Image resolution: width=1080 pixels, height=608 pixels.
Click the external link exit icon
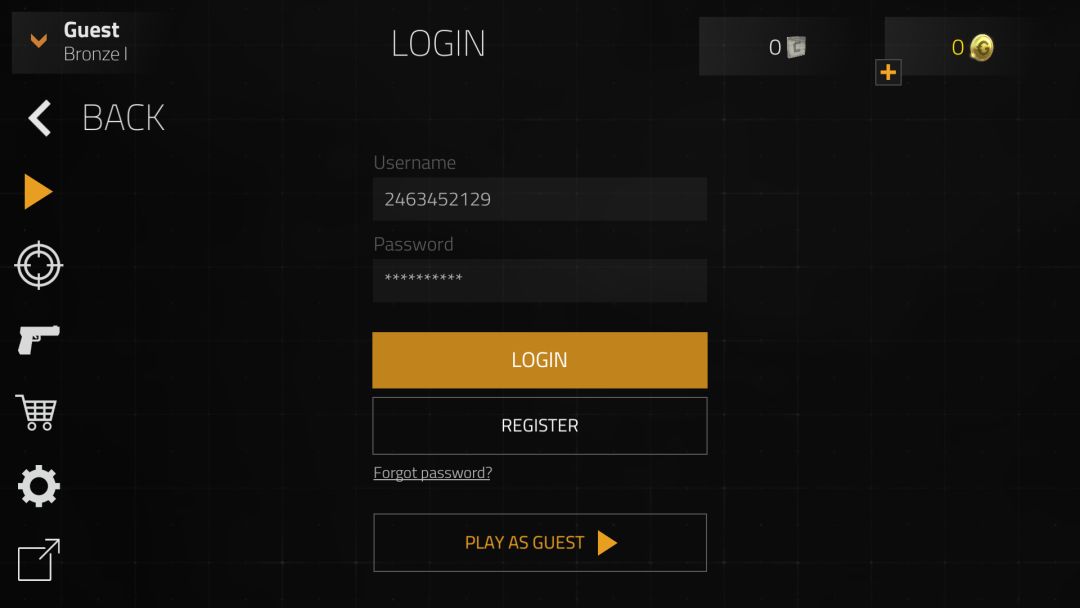(x=39, y=560)
